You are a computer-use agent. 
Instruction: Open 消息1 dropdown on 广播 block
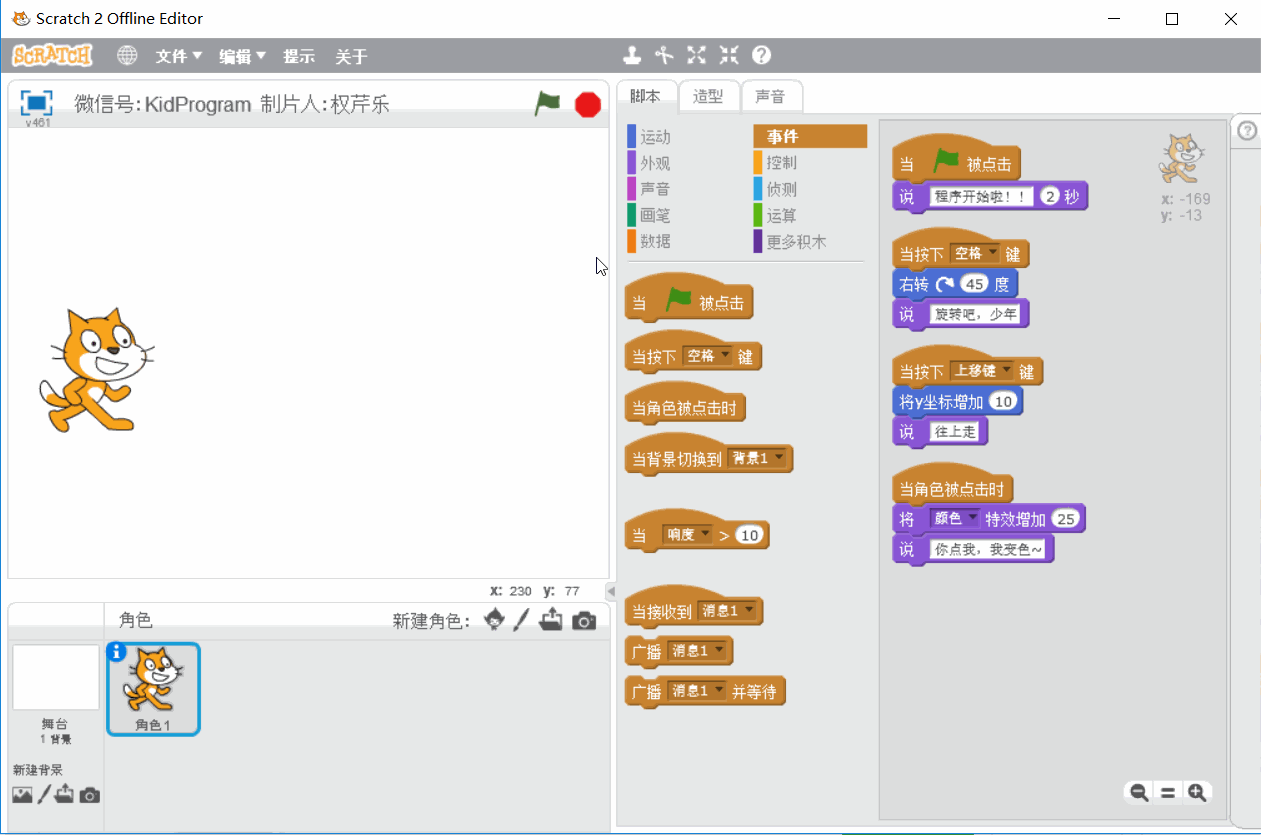click(x=698, y=651)
